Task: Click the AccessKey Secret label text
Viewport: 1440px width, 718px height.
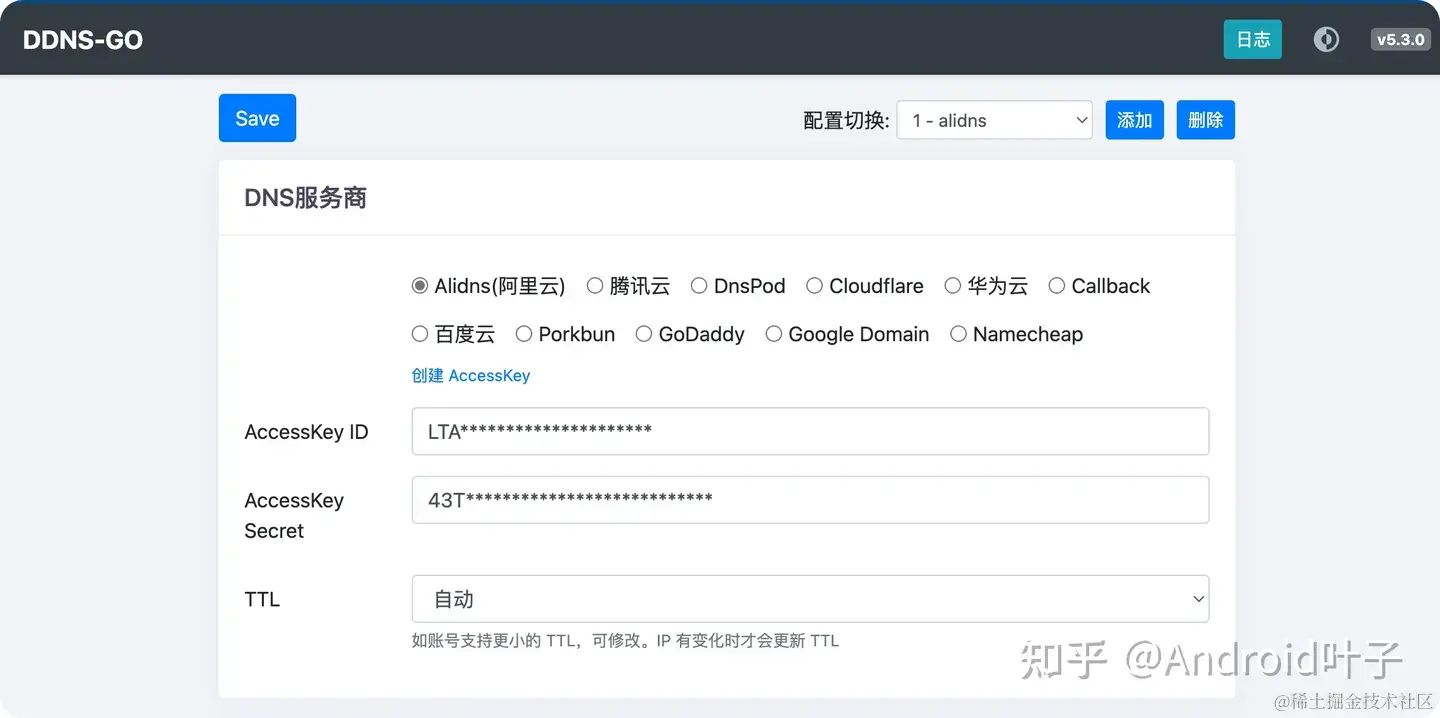Action: (x=294, y=515)
